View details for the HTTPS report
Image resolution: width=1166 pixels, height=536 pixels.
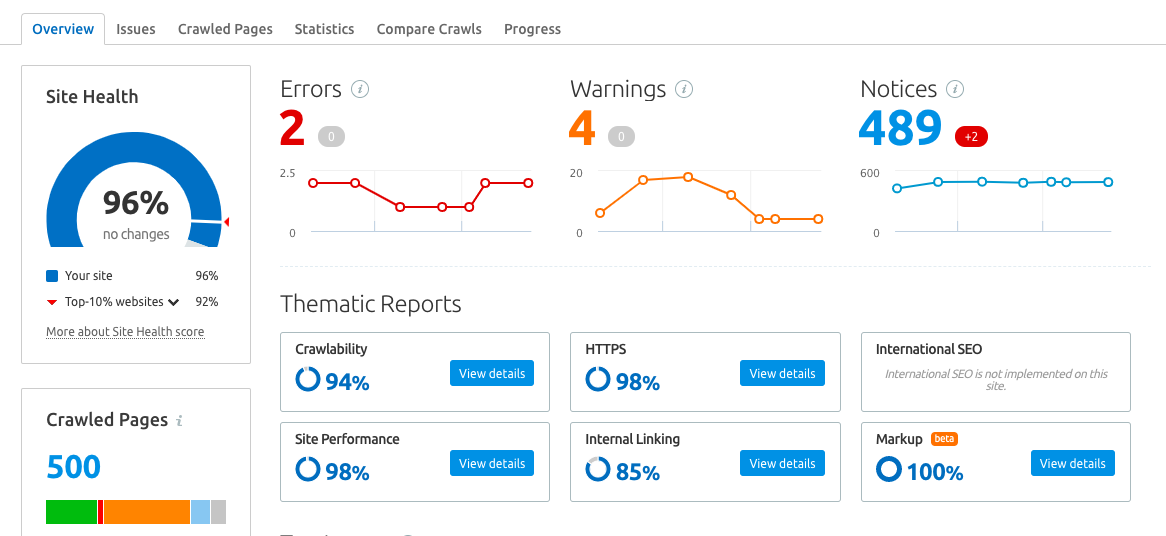click(782, 373)
